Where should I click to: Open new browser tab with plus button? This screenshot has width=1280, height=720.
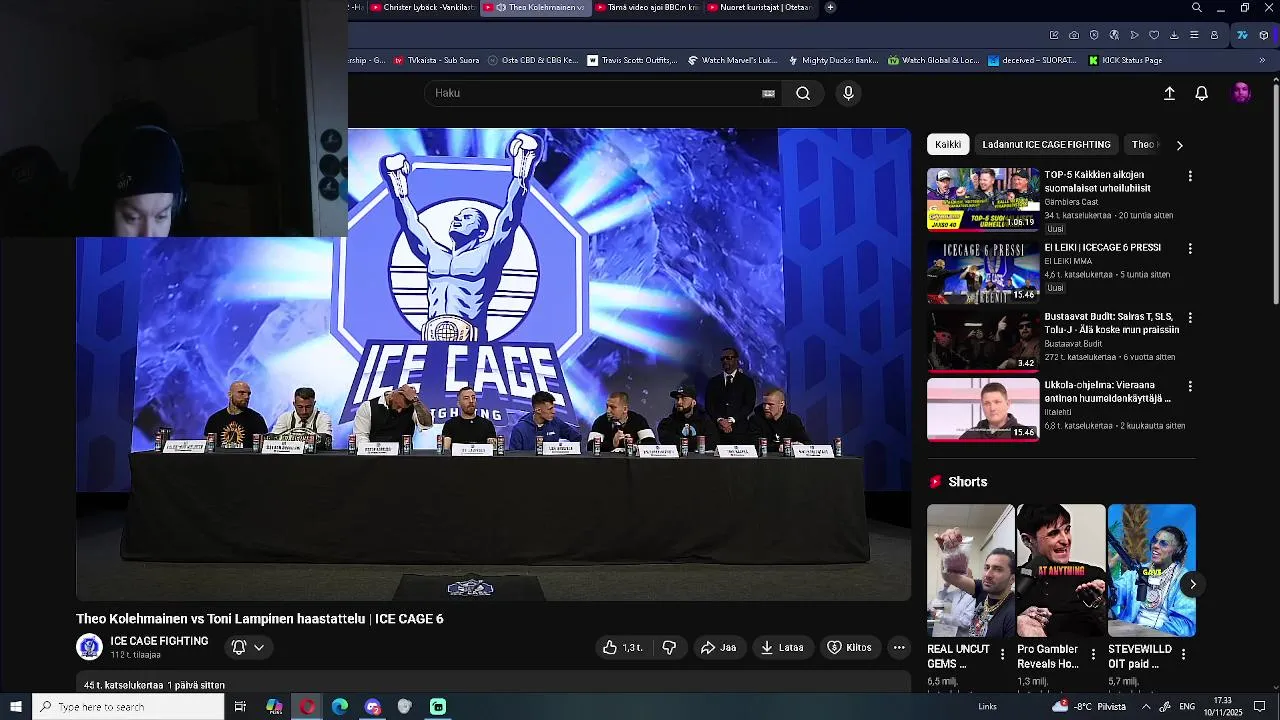[830, 7]
